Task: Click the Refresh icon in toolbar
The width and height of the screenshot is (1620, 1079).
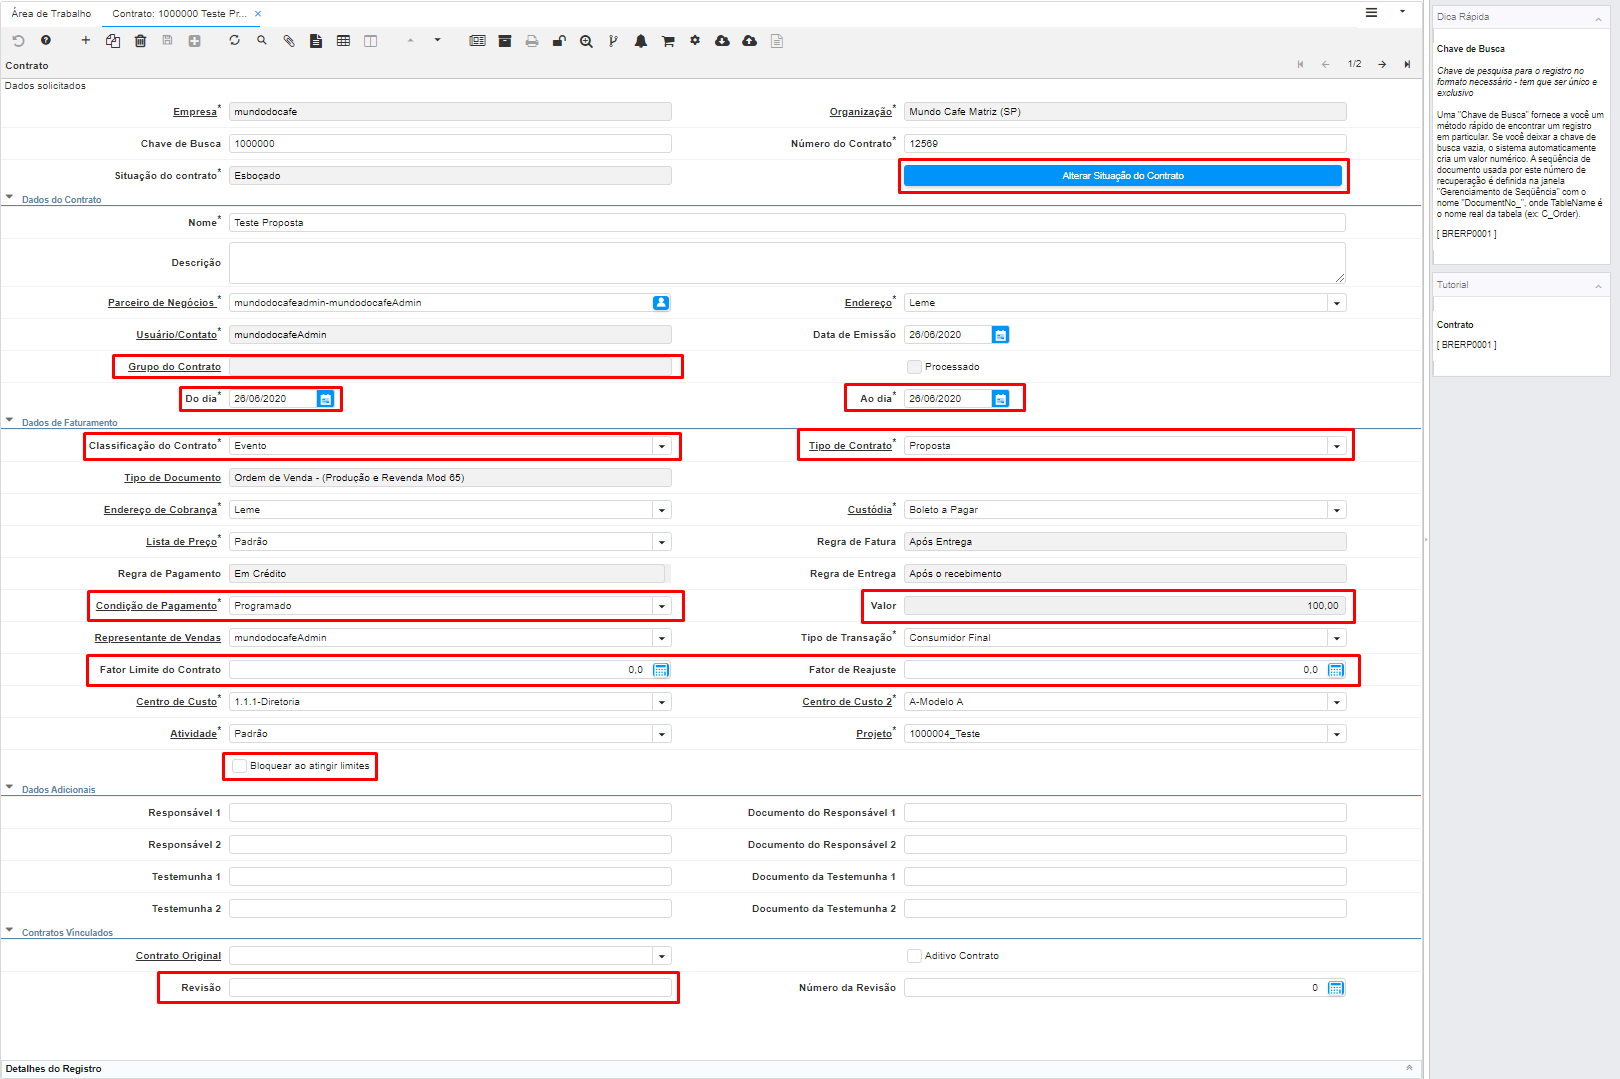Action: [x=234, y=41]
